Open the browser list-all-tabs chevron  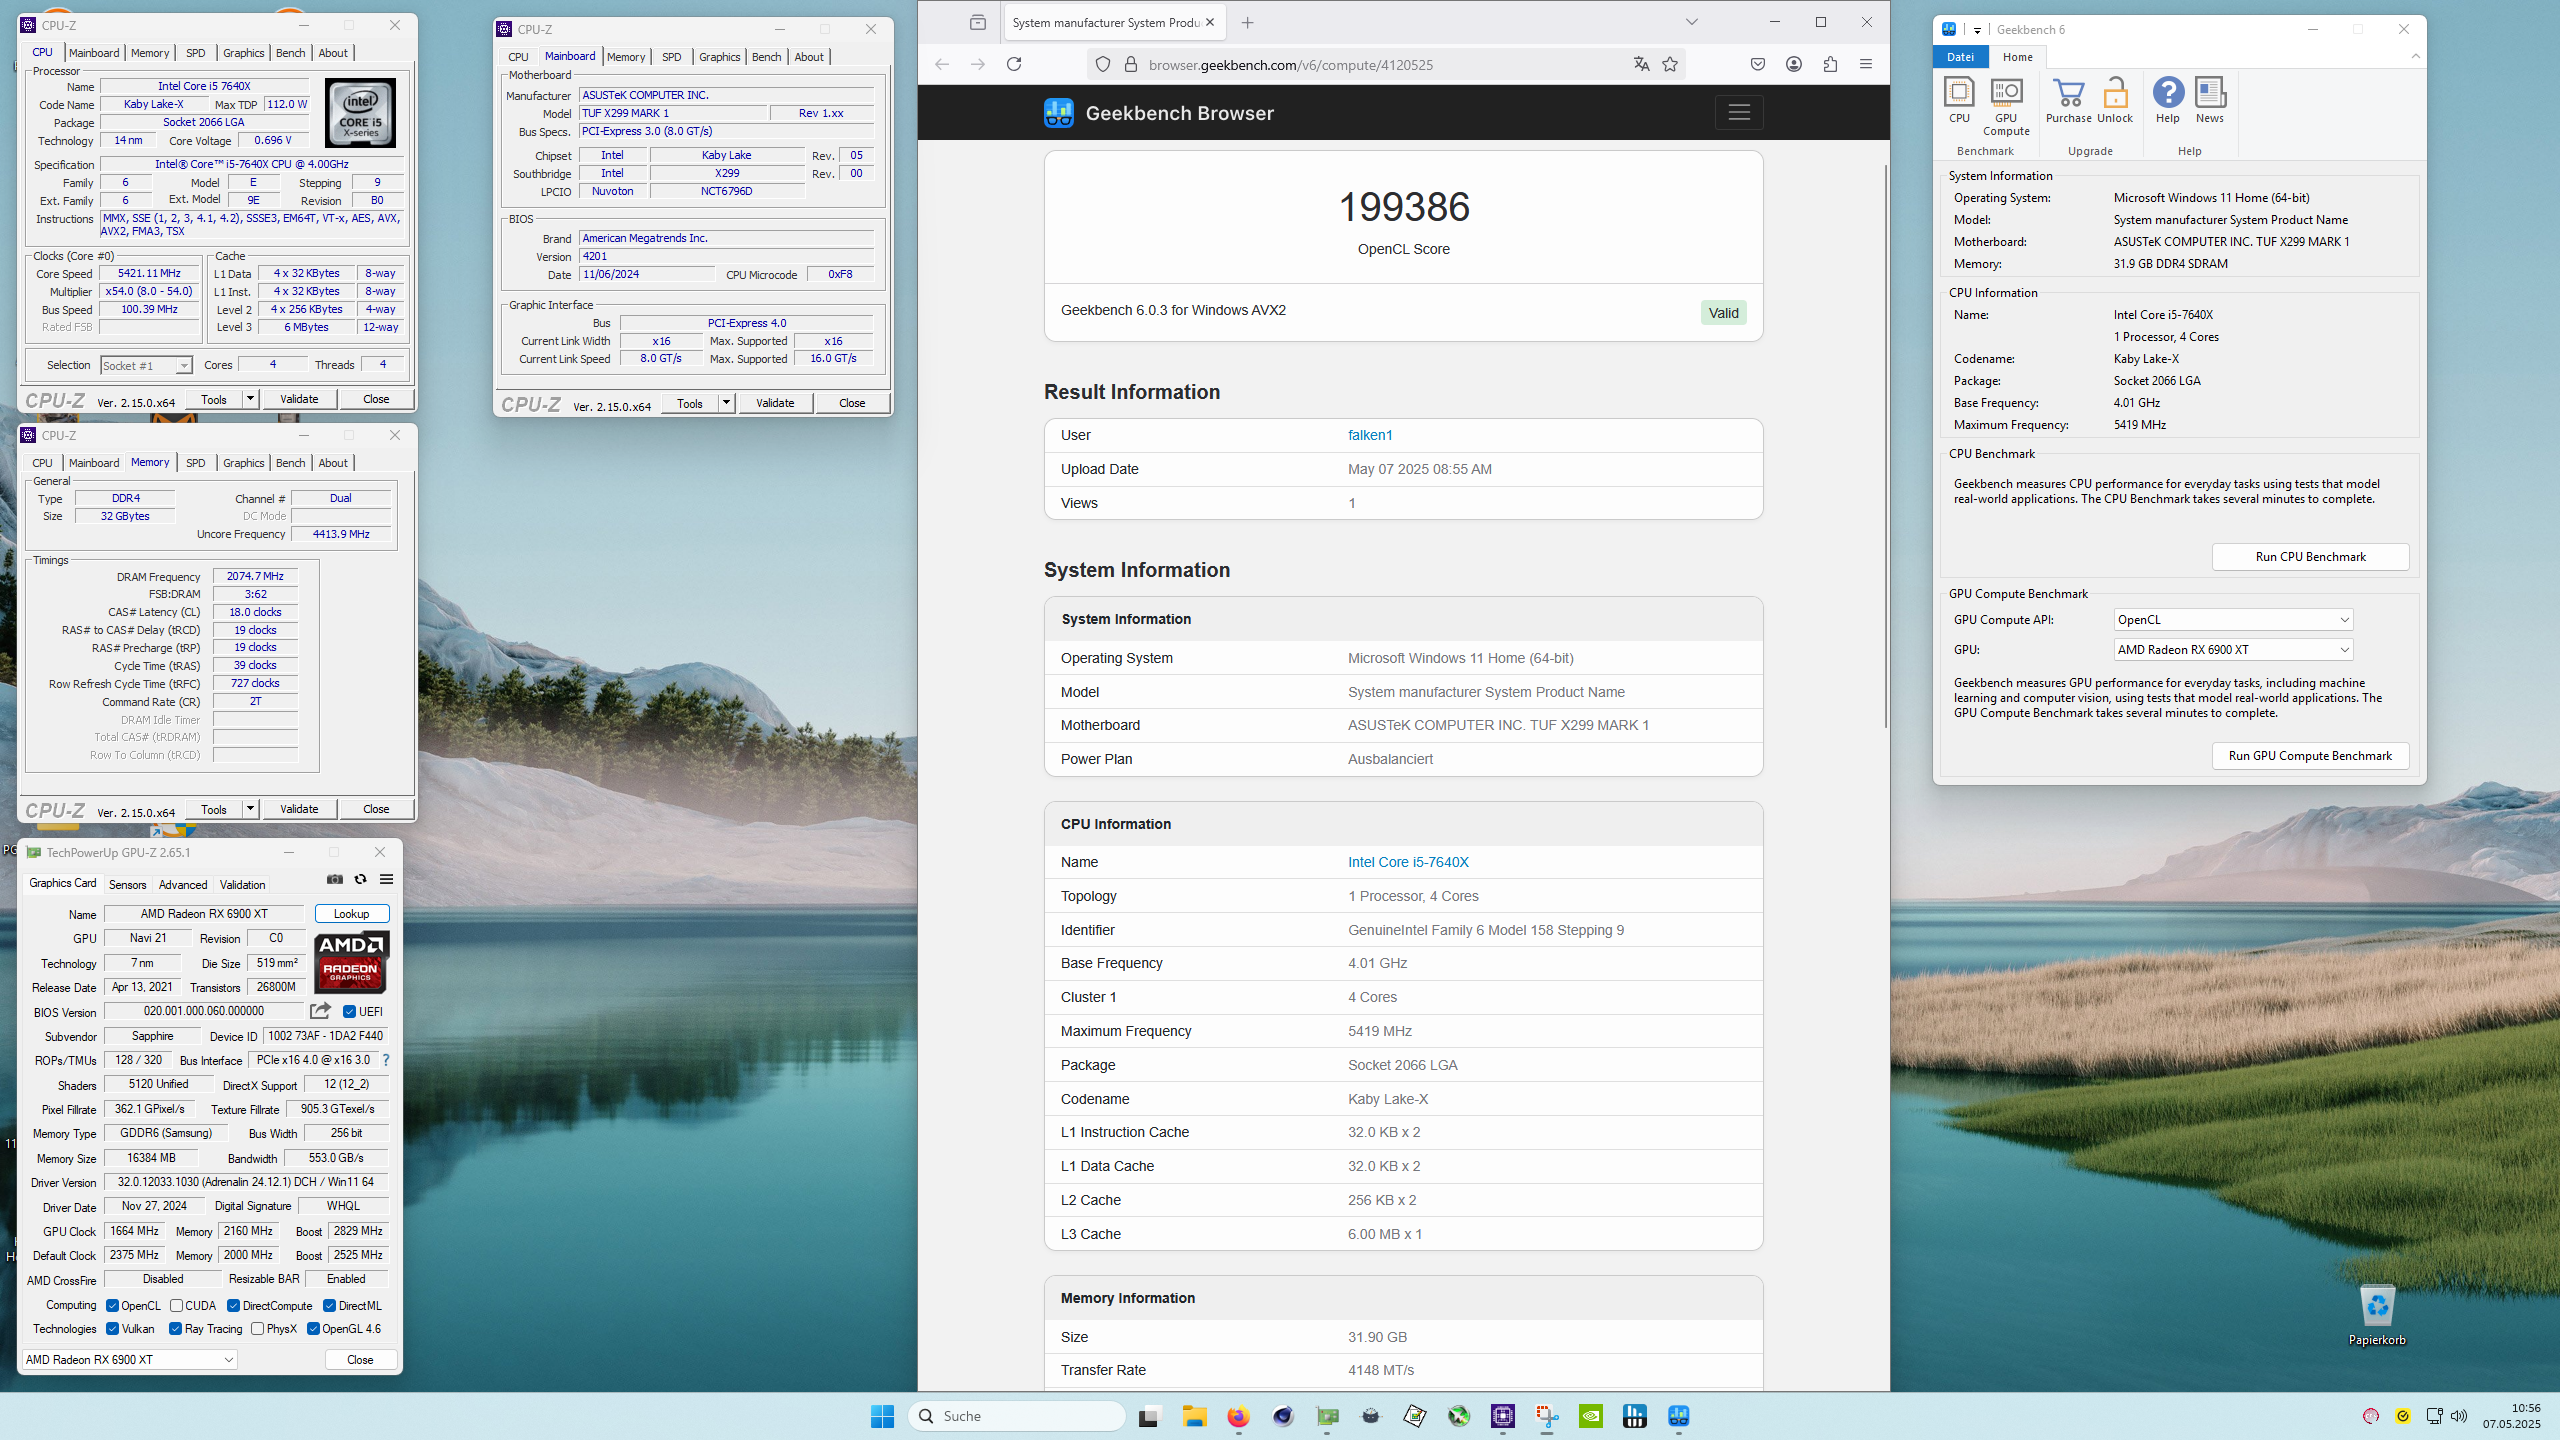(x=1691, y=22)
